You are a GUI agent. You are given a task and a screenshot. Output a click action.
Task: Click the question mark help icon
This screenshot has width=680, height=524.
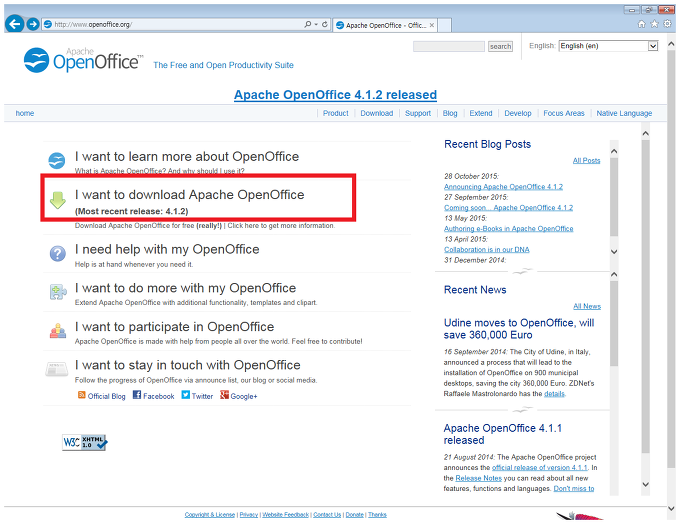[57, 253]
